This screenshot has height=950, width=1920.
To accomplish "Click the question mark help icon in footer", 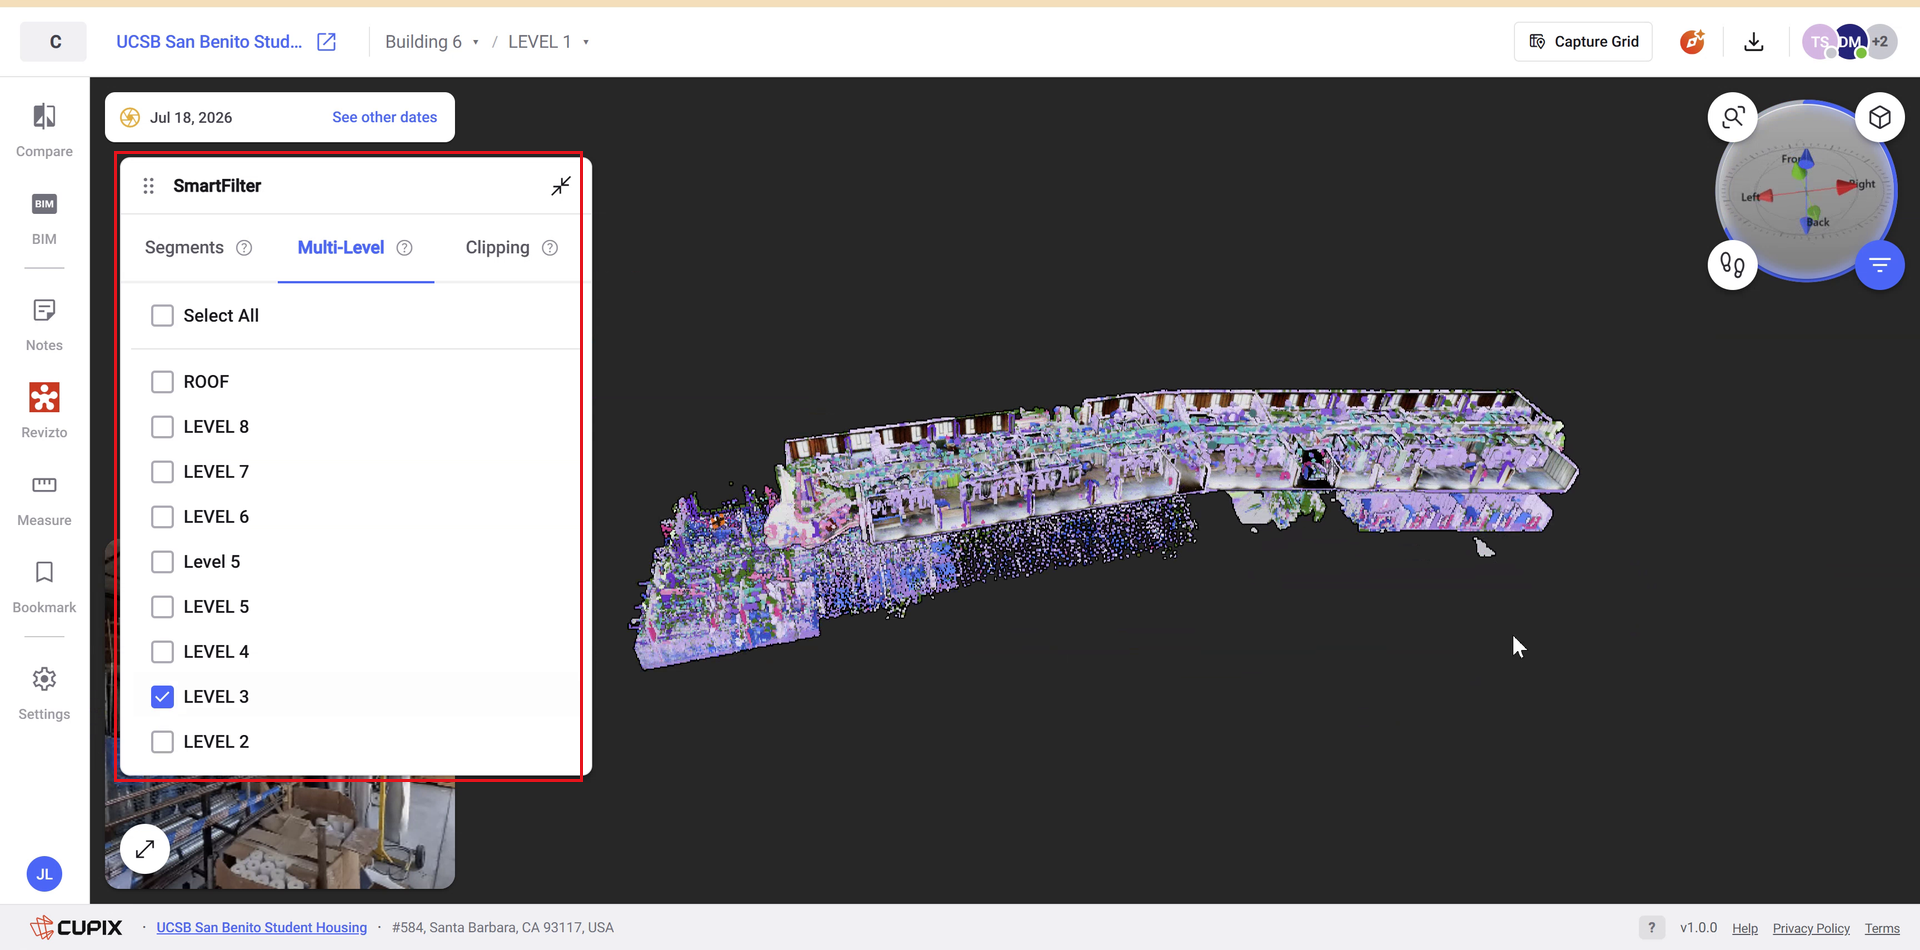I will [1652, 927].
